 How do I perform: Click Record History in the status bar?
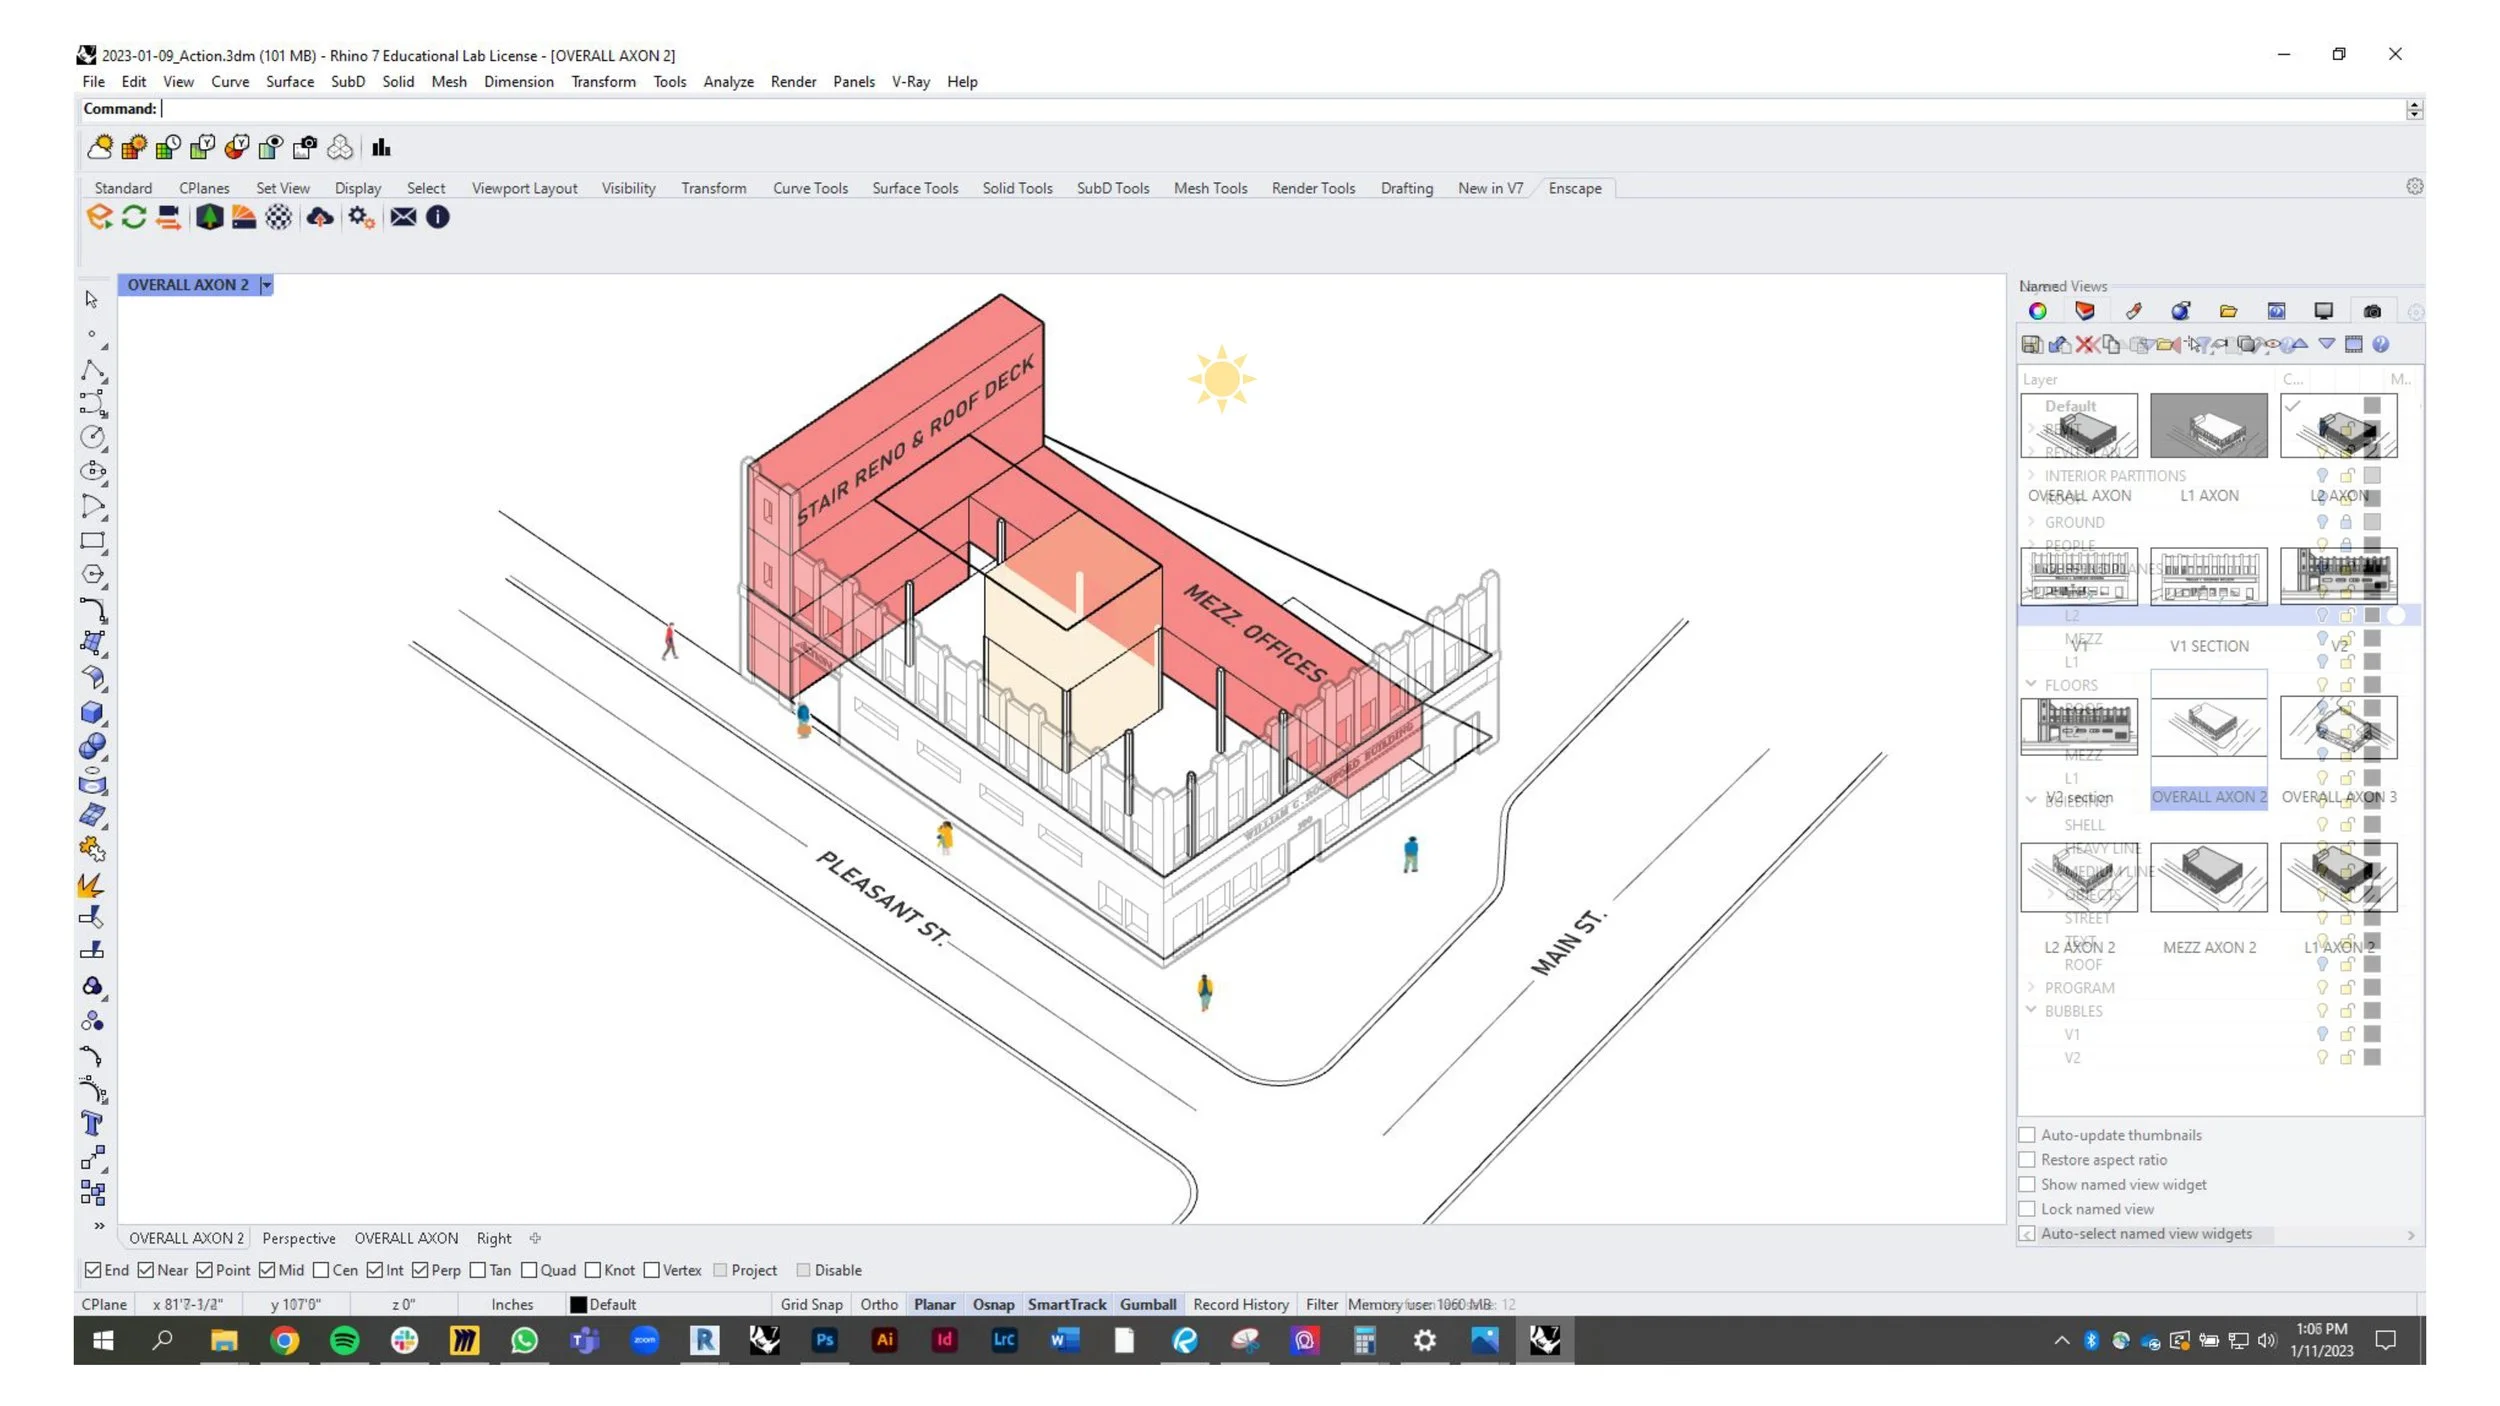tap(1240, 1304)
